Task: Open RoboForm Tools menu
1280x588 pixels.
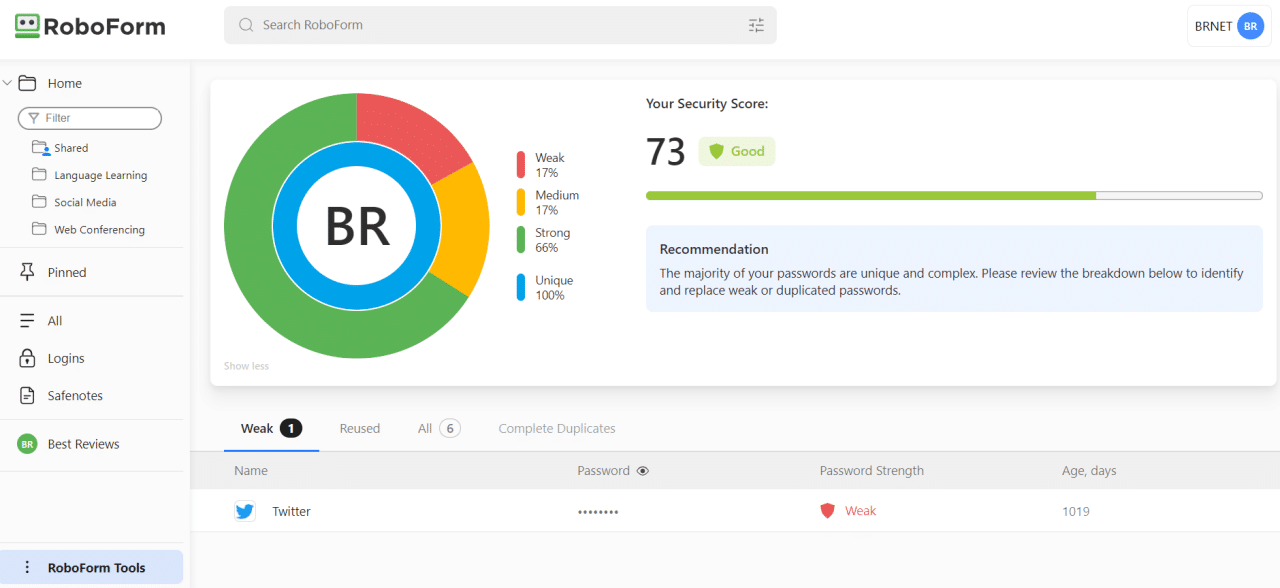Action: pos(96,567)
